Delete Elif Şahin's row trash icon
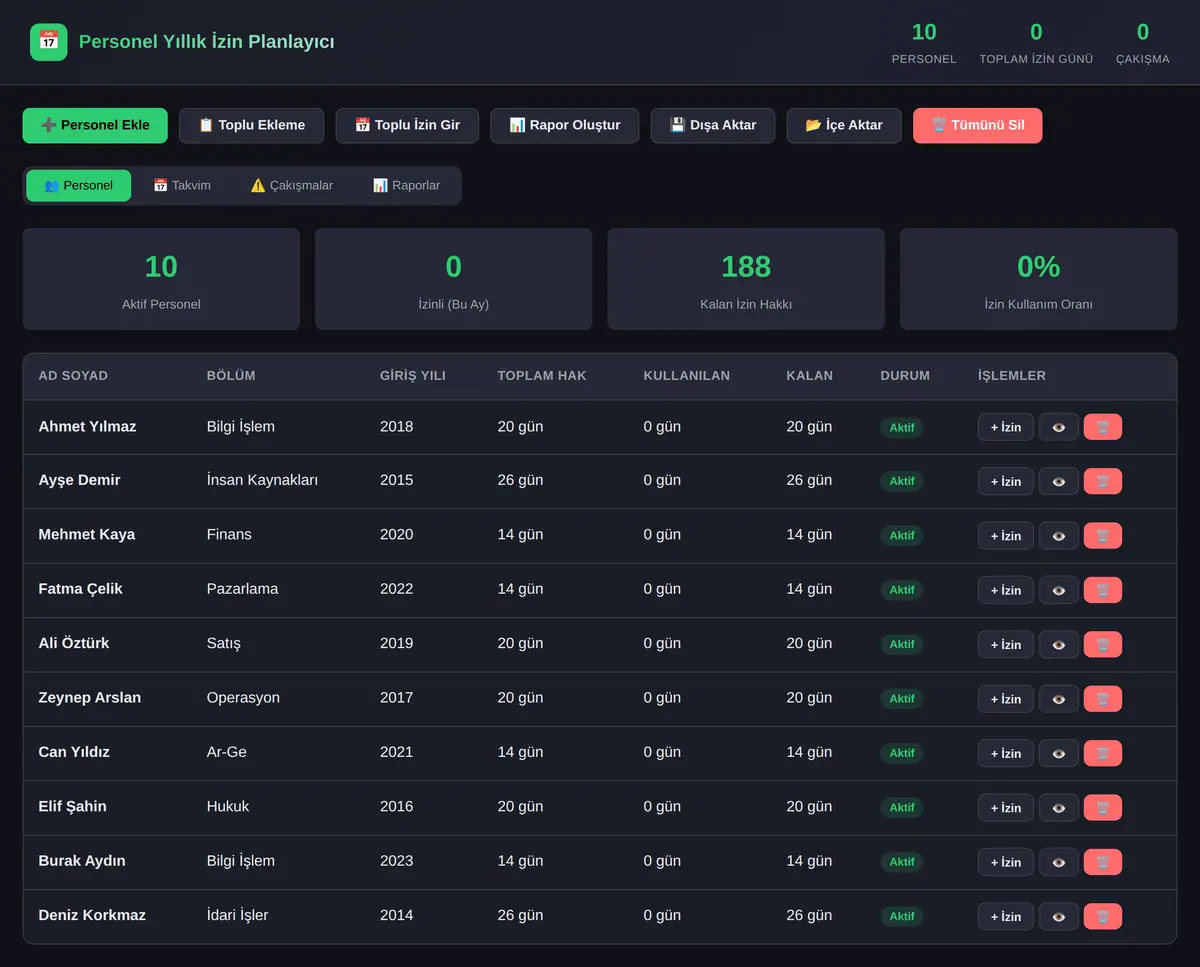The width and height of the screenshot is (1200, 967). (1102, 807)
